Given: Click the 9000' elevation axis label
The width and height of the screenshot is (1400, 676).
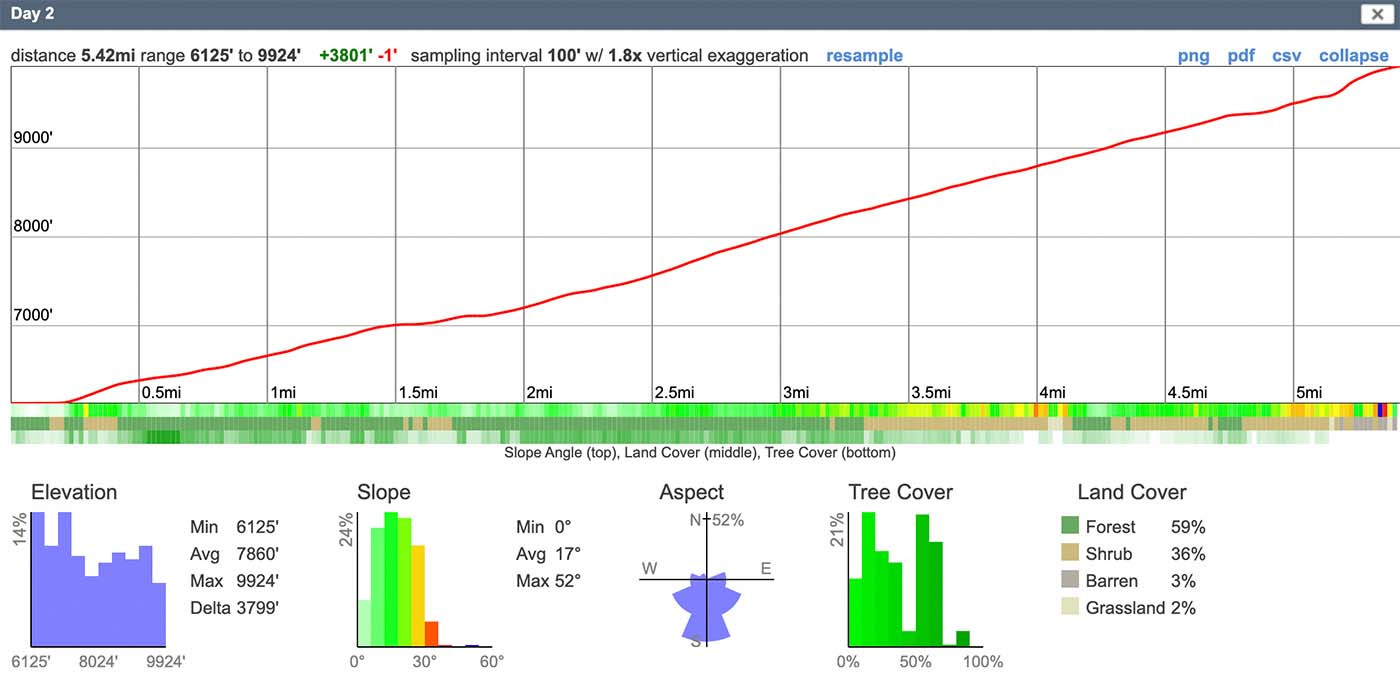Looking at the screenshot, I should (33, 138).
